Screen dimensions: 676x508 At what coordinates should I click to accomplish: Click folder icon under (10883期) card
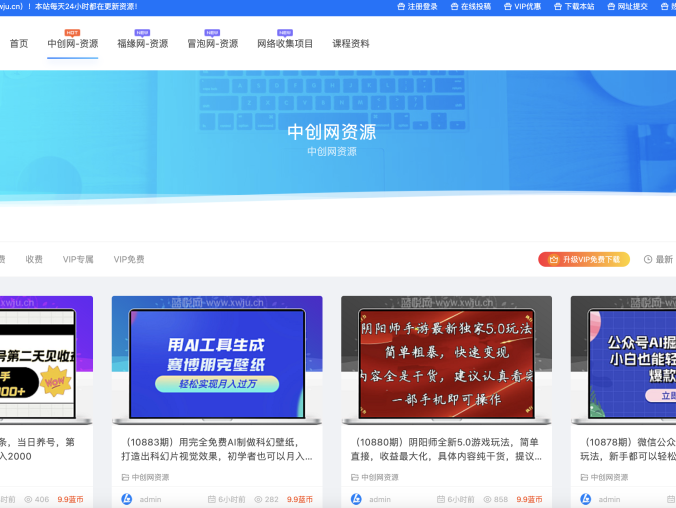click(x=125, y=477)
